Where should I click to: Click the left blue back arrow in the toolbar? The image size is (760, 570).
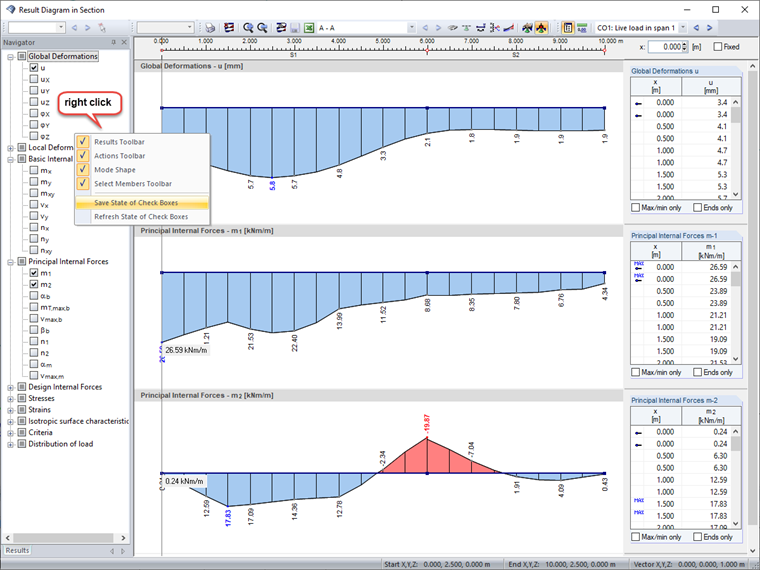point(74,28)
